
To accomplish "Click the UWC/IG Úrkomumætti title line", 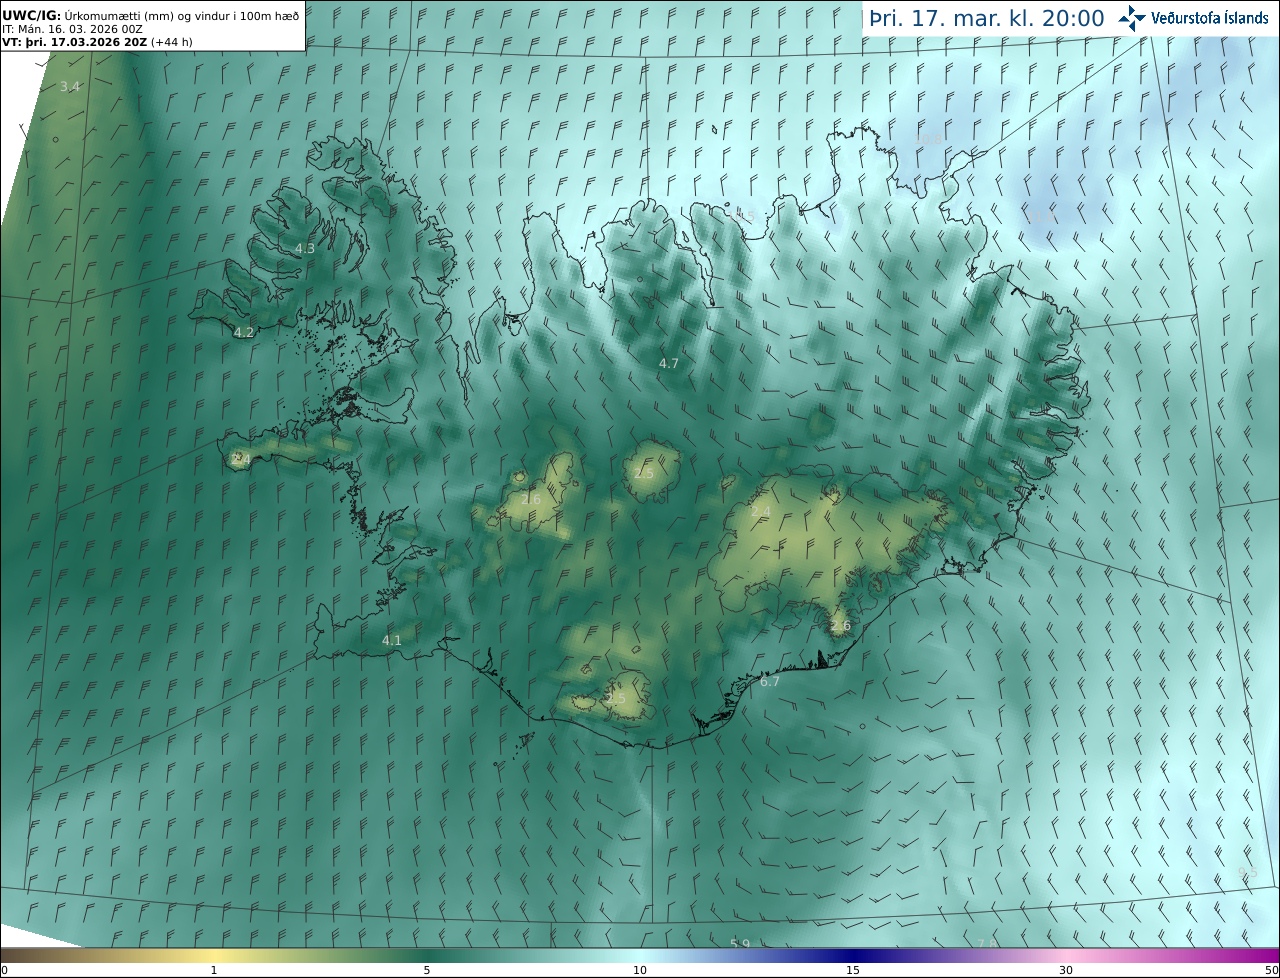I will click(x=151, y=15).
